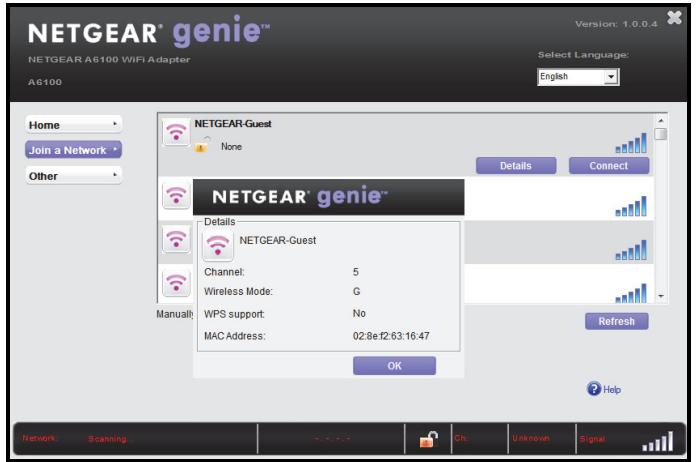Click NETGEAR-Guest name in the Details dialog

(278, 240)
